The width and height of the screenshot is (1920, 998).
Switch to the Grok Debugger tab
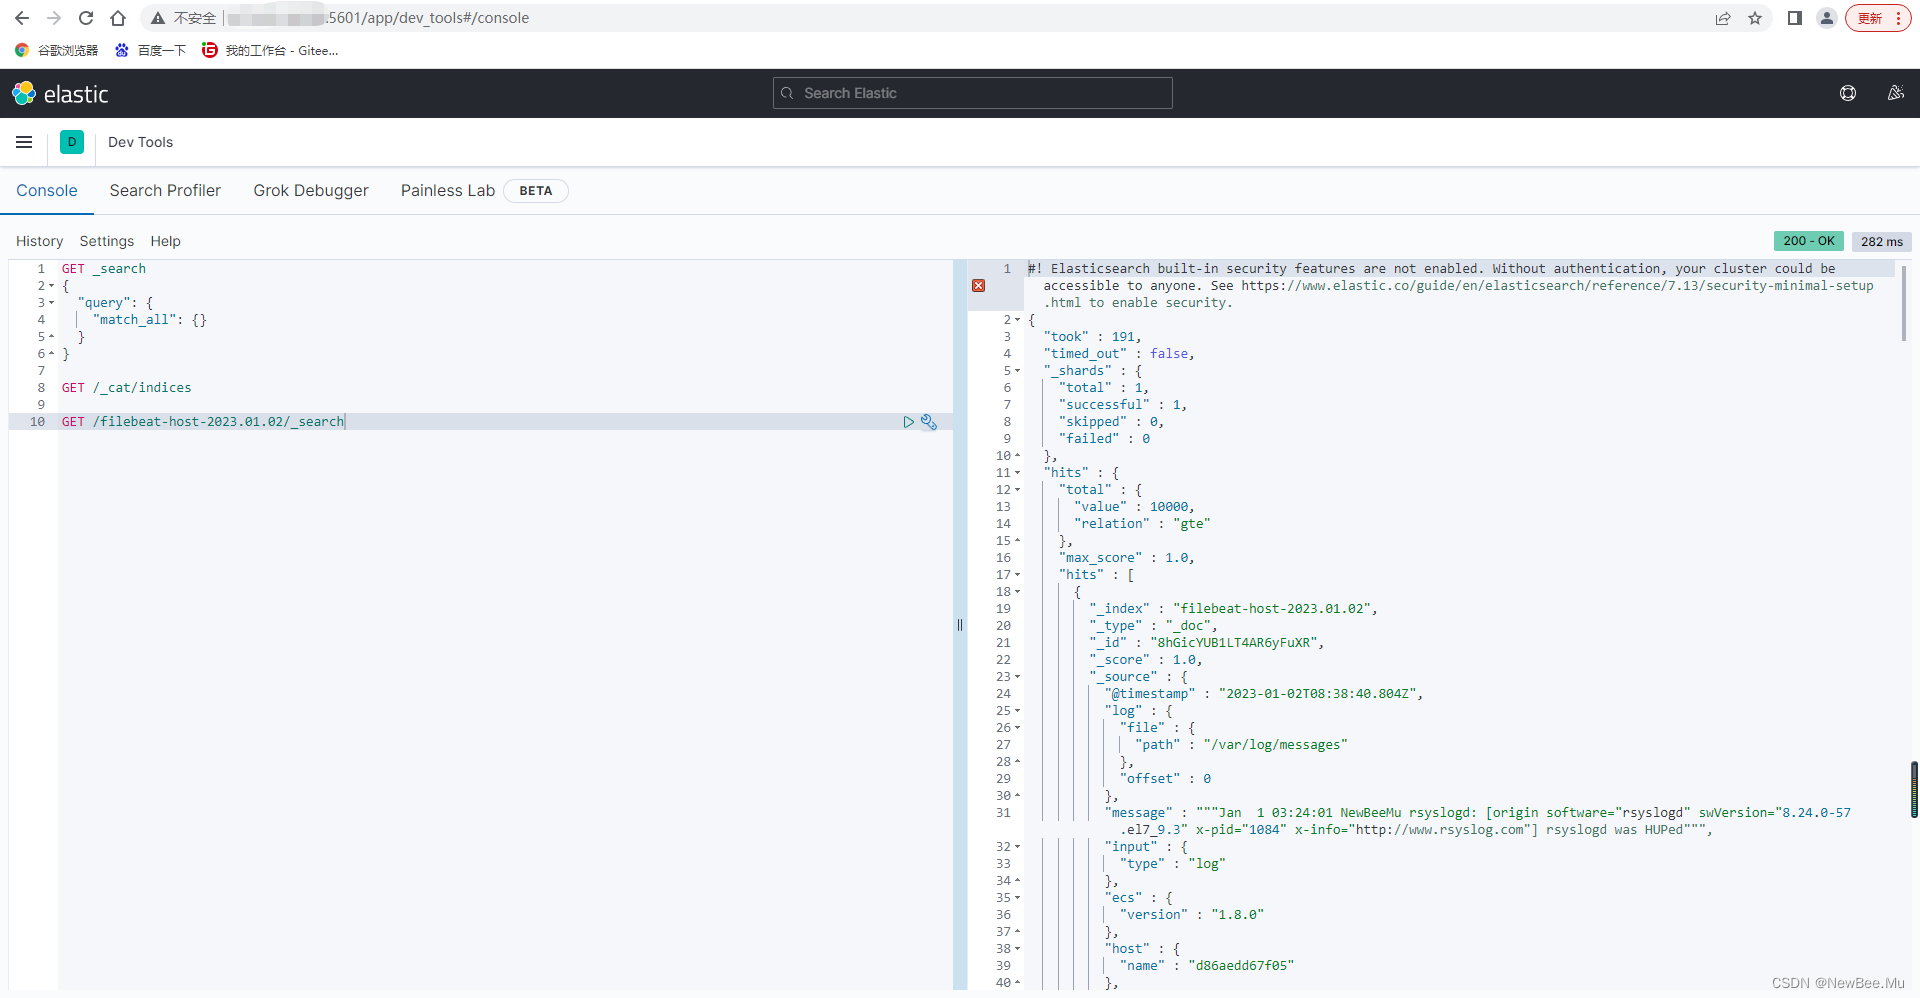[311, 190]
